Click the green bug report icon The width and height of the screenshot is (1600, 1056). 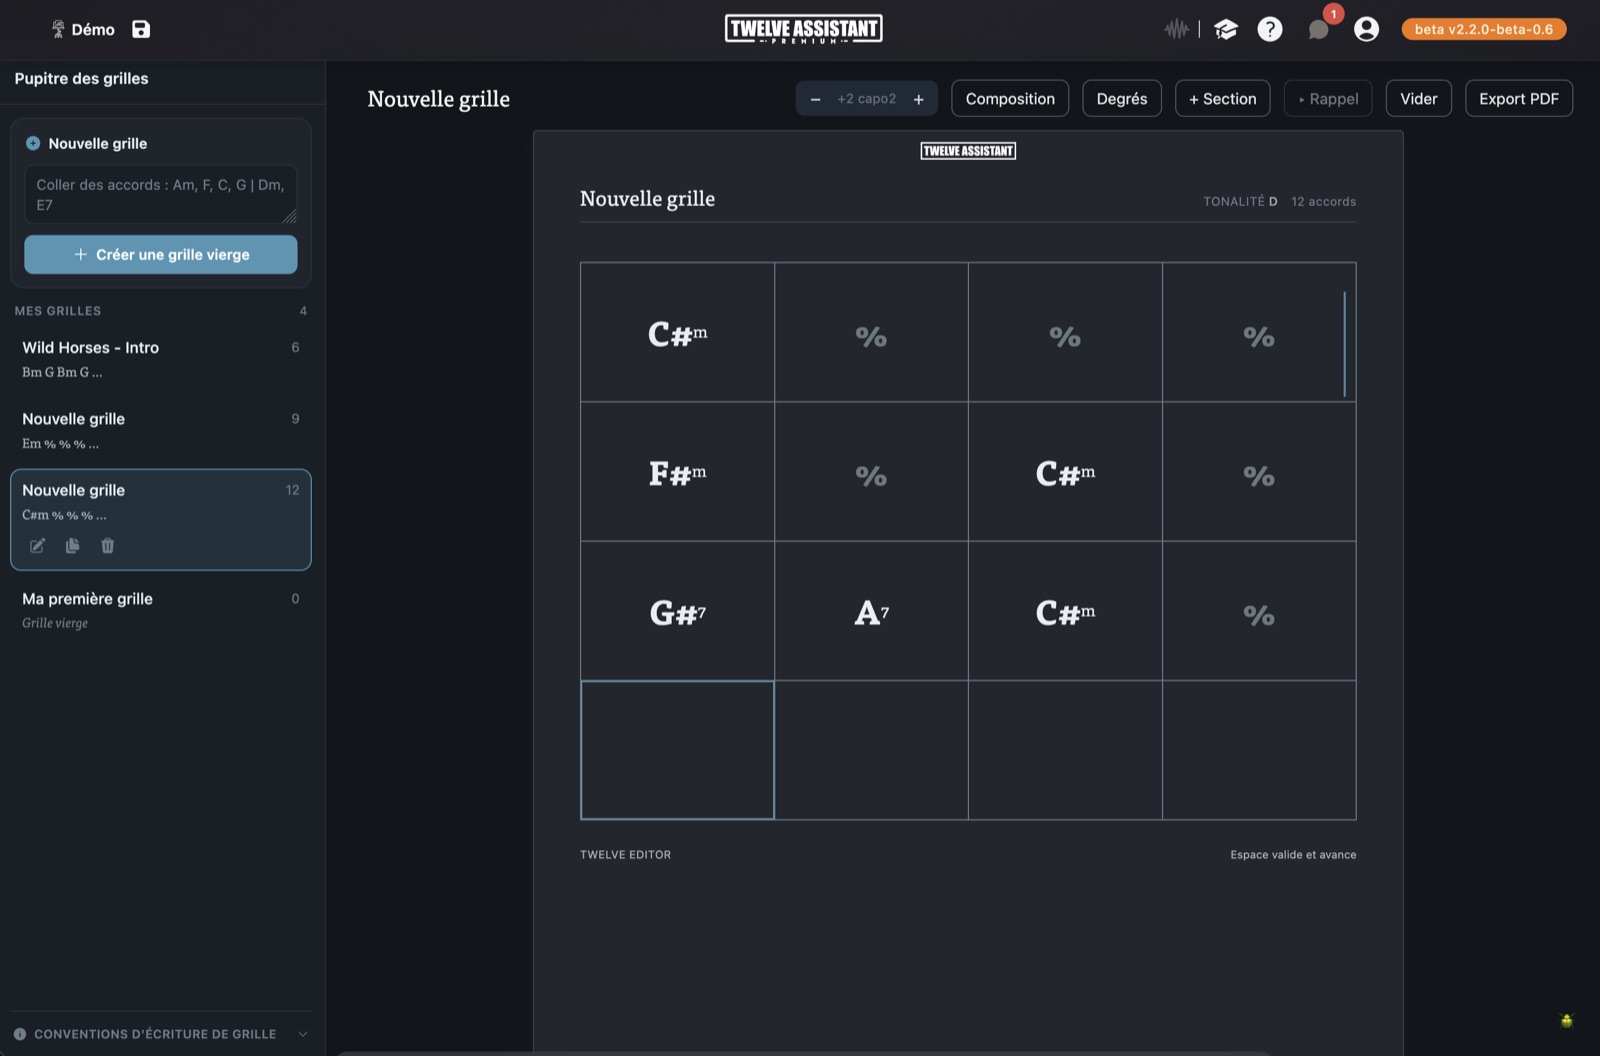tap(1566, 1020)
